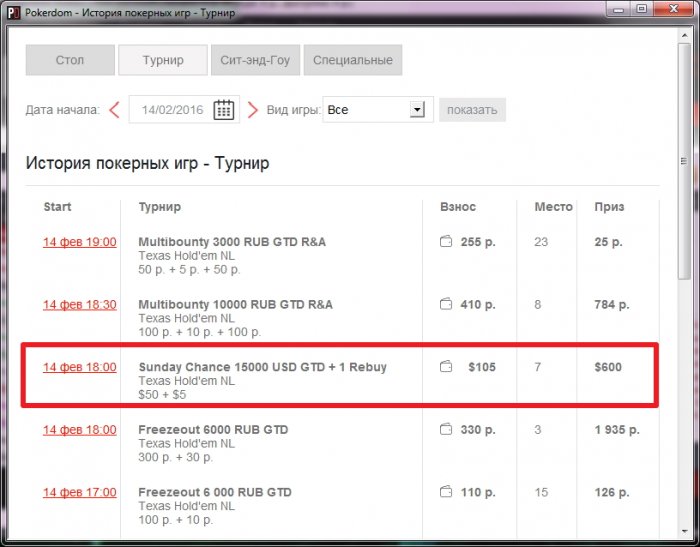This screenshot has height=547, width=700.
Task: Select Sunday Chance 15000 USD GTD title
Action: click(262, 367)
